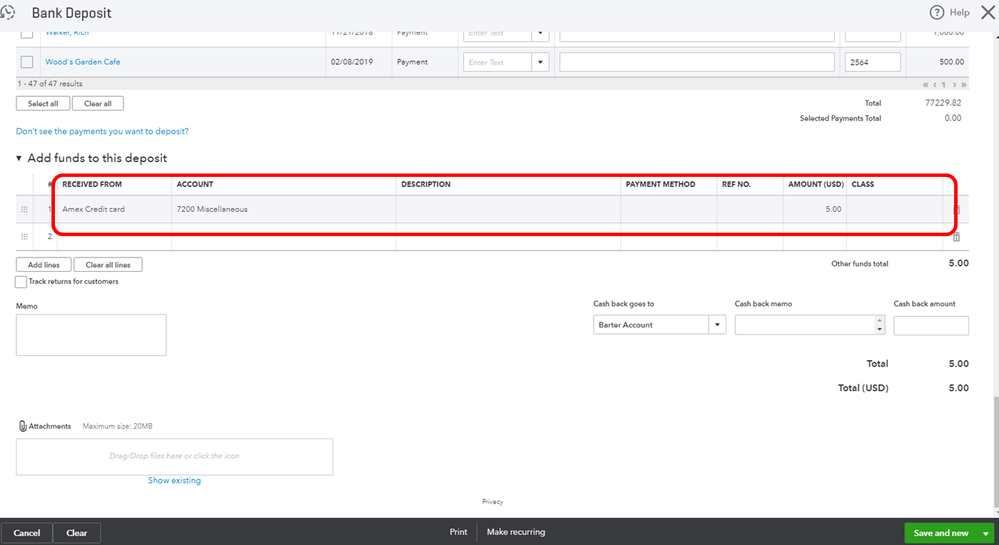Go to the last results page
Image resolution: width=999 pixels, height=545 pixels.
click(x=964, y=84)
